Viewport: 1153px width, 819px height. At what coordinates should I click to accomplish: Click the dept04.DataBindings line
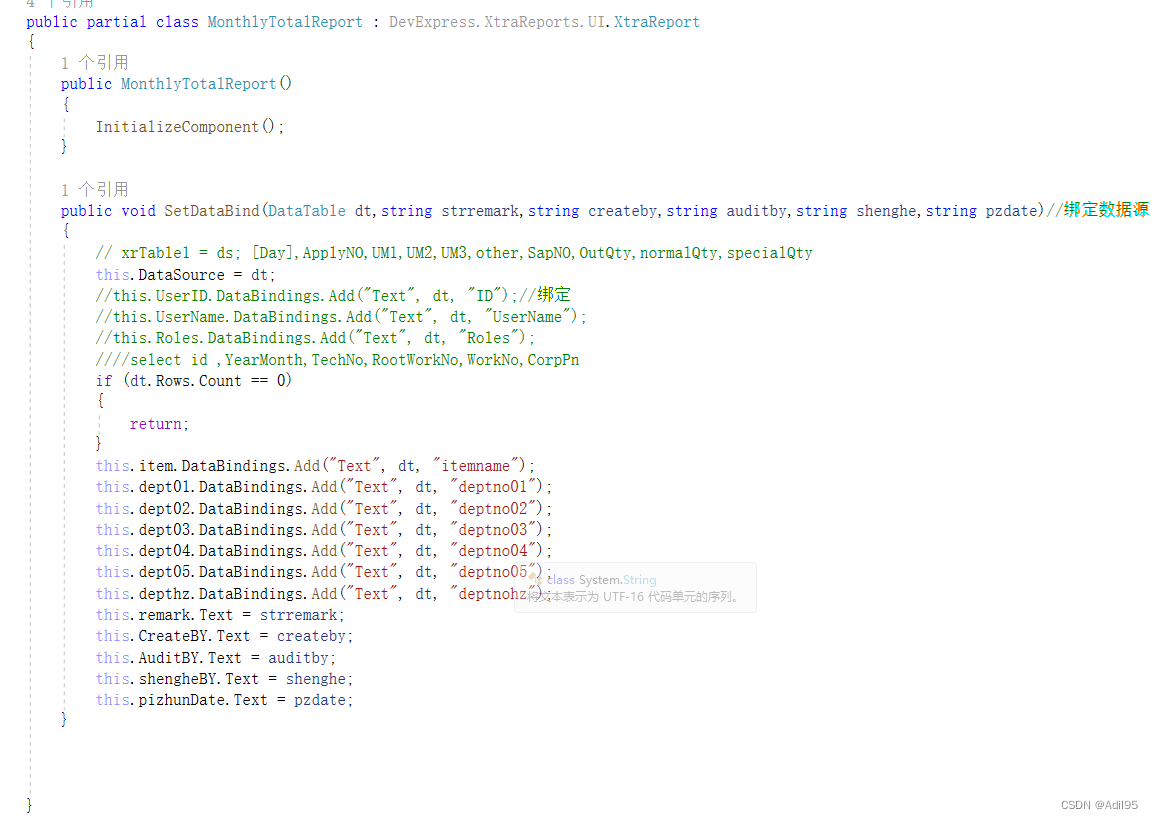click(x=324, y=551)
